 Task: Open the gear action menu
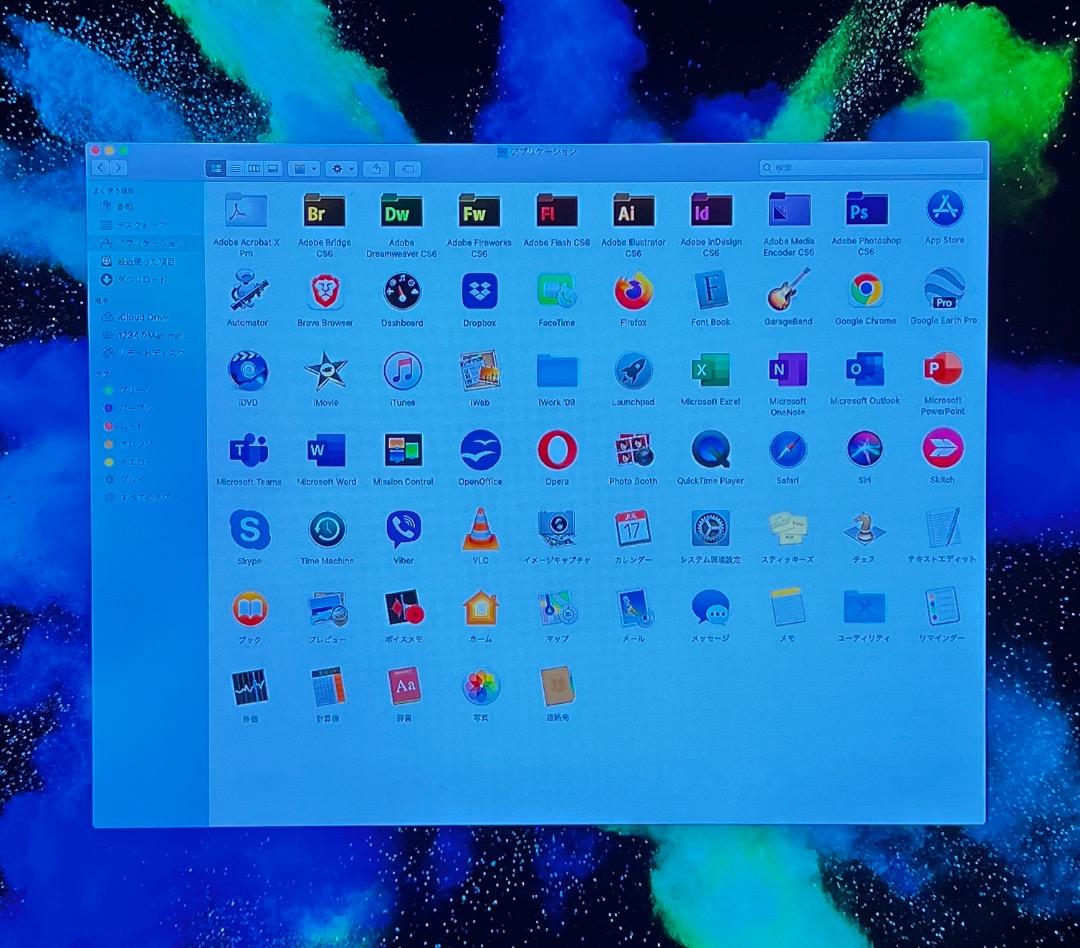[x=340, y=168]
